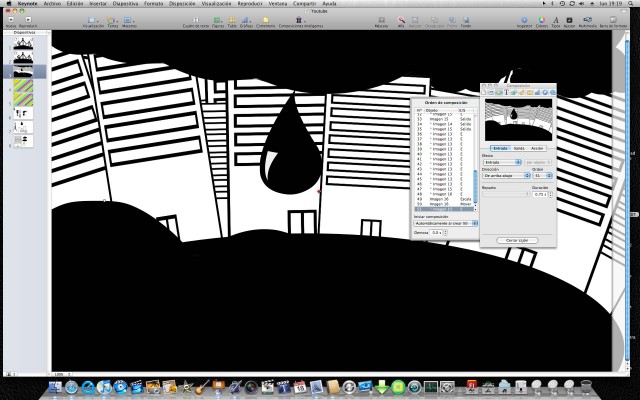Open the Insertar menu
Viewport: 640px width, 400px height.
tap(98, 3)
